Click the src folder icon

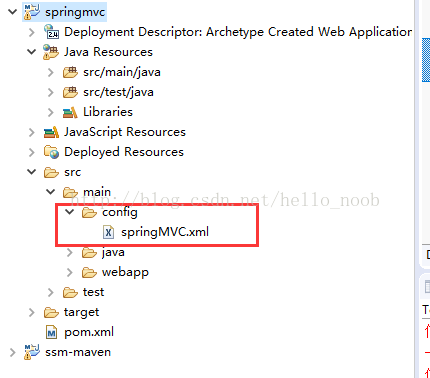[51, 173]
